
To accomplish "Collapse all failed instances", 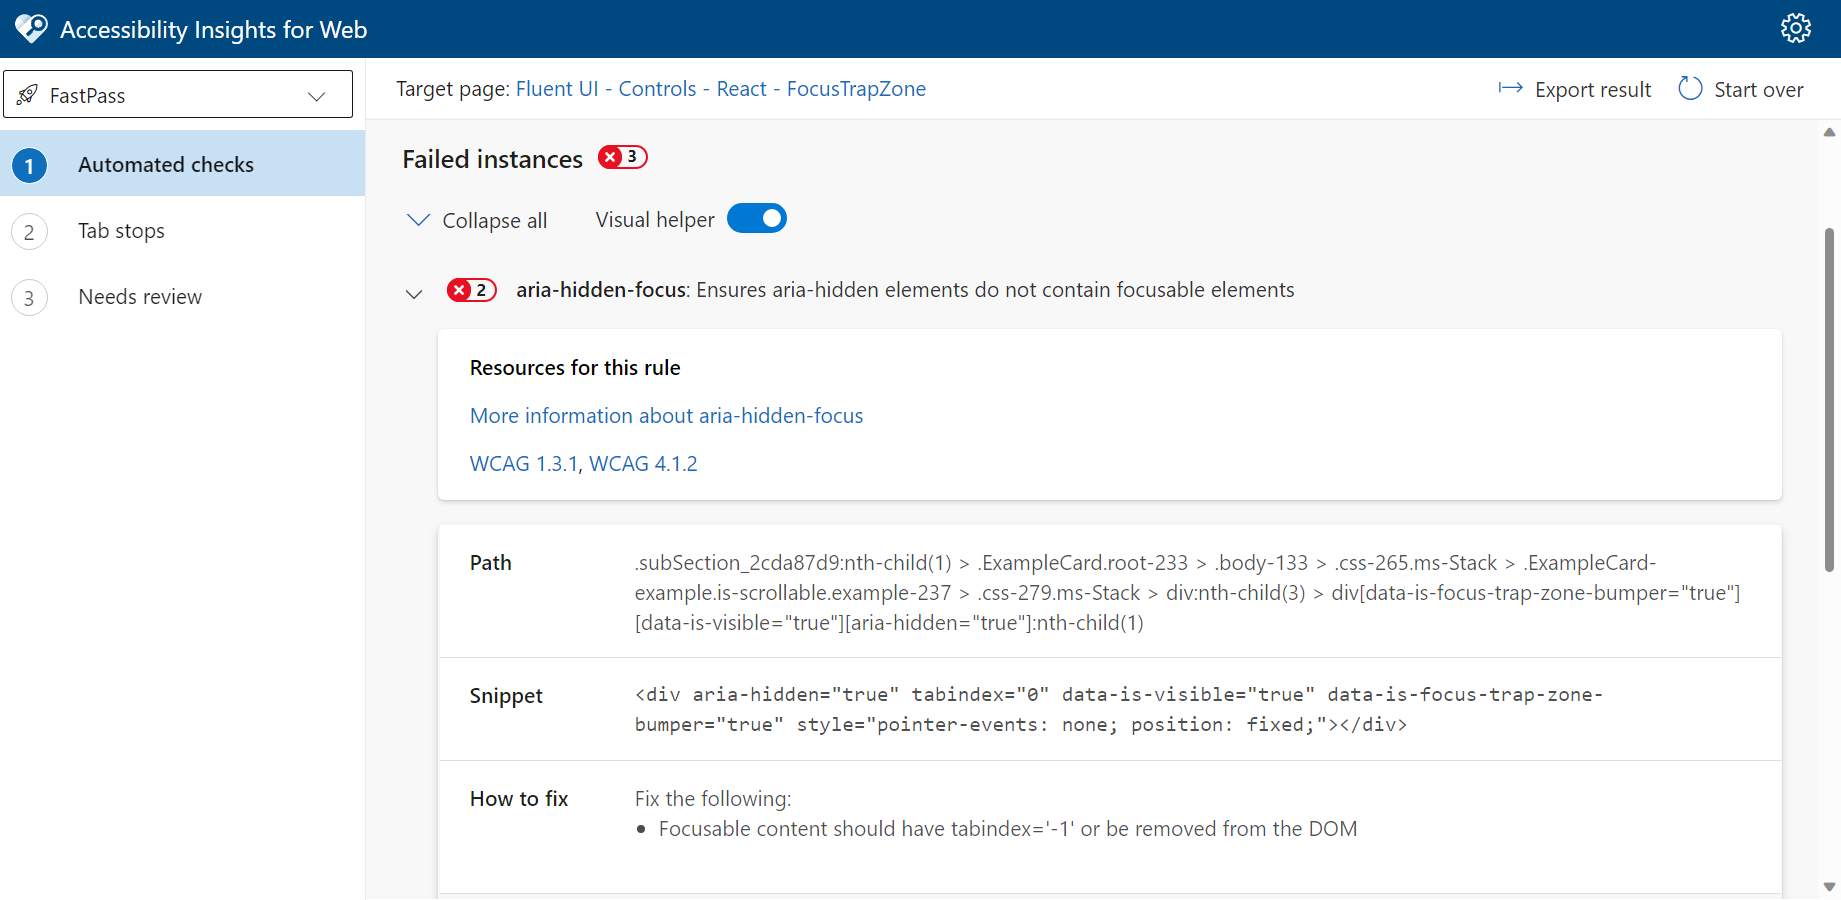I will [476, 220].
